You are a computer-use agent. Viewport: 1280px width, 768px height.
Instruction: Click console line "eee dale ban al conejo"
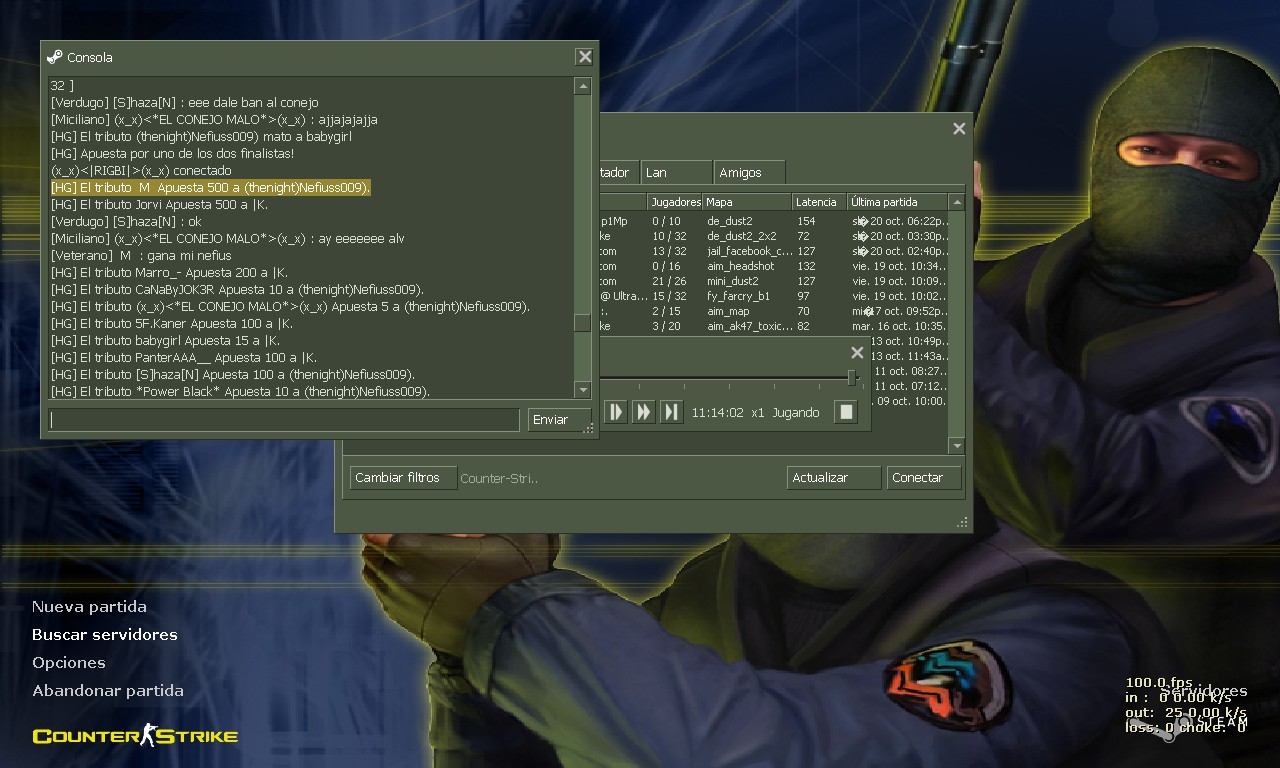point(184,103)
